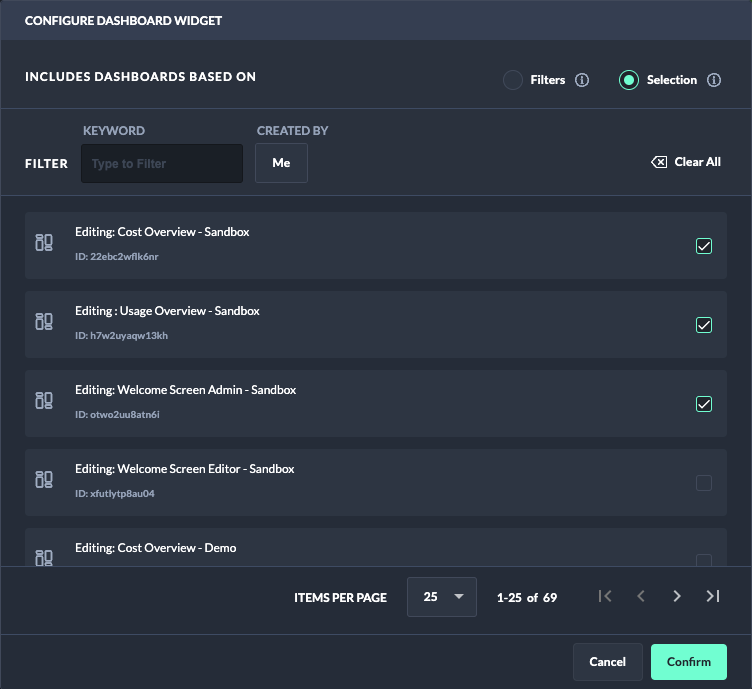Viewport: 752px width, 689px height.
Task: Check Editing: Welcome Screen Editor - Sandbox checkbox
Action: click(x=704, y=483)
